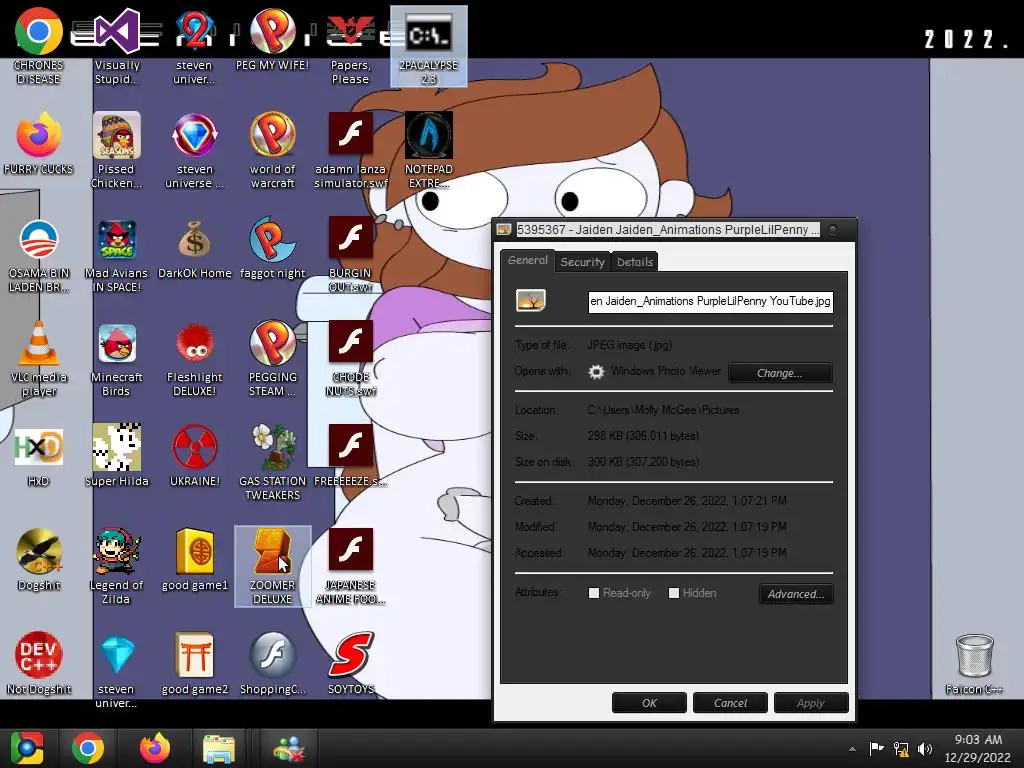The width and height of the screenshot is (1024, 768).
Task: Select the Mad Avians IN SPACE! icon
Action: [116, 255]
